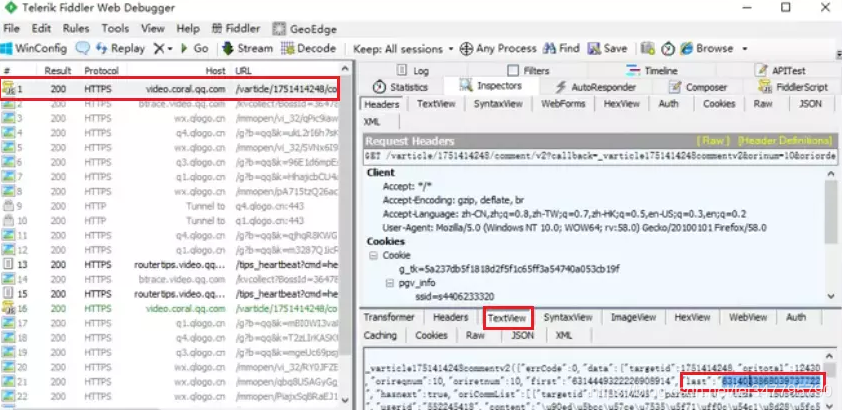Collapse the Cookie tree node
This screenshot has width=842, height=410.
373,256
